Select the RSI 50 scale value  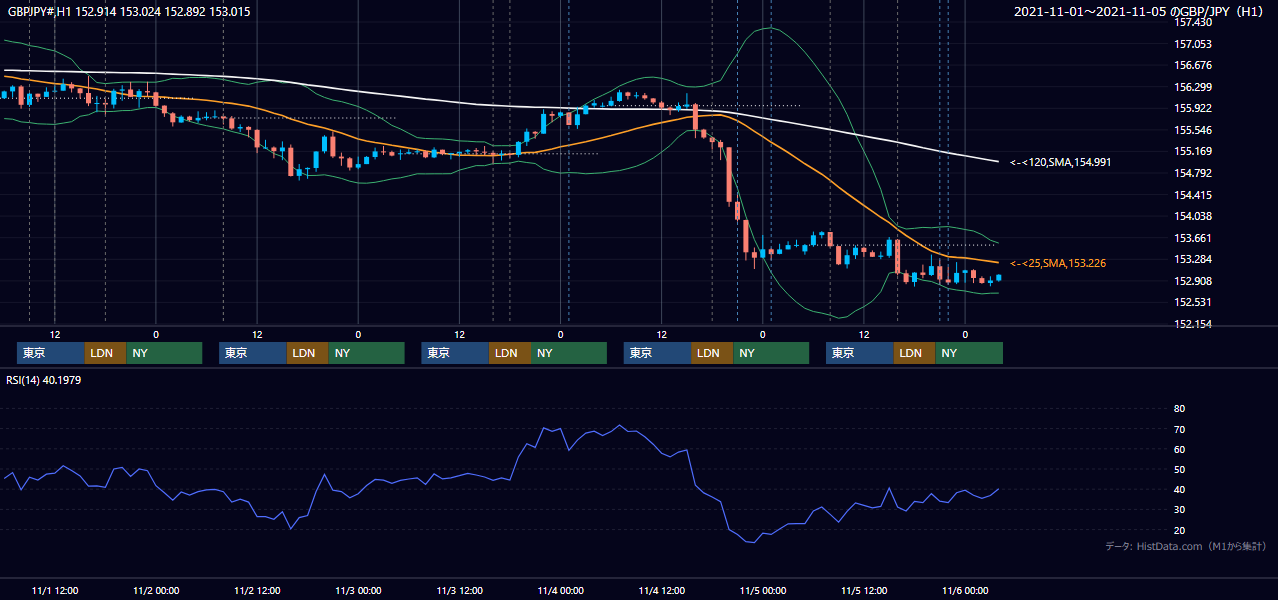(1179, 469)
